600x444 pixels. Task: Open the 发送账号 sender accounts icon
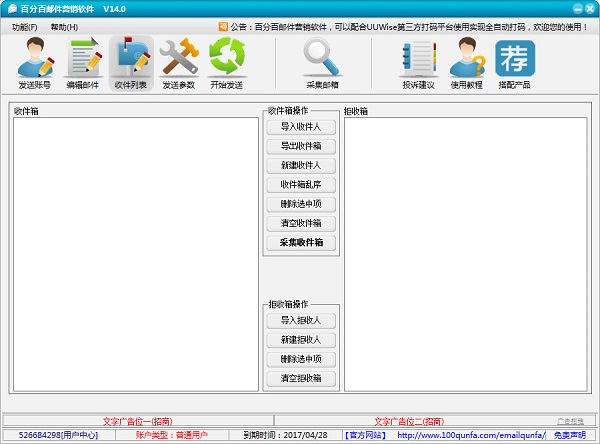tap(35, 63)
